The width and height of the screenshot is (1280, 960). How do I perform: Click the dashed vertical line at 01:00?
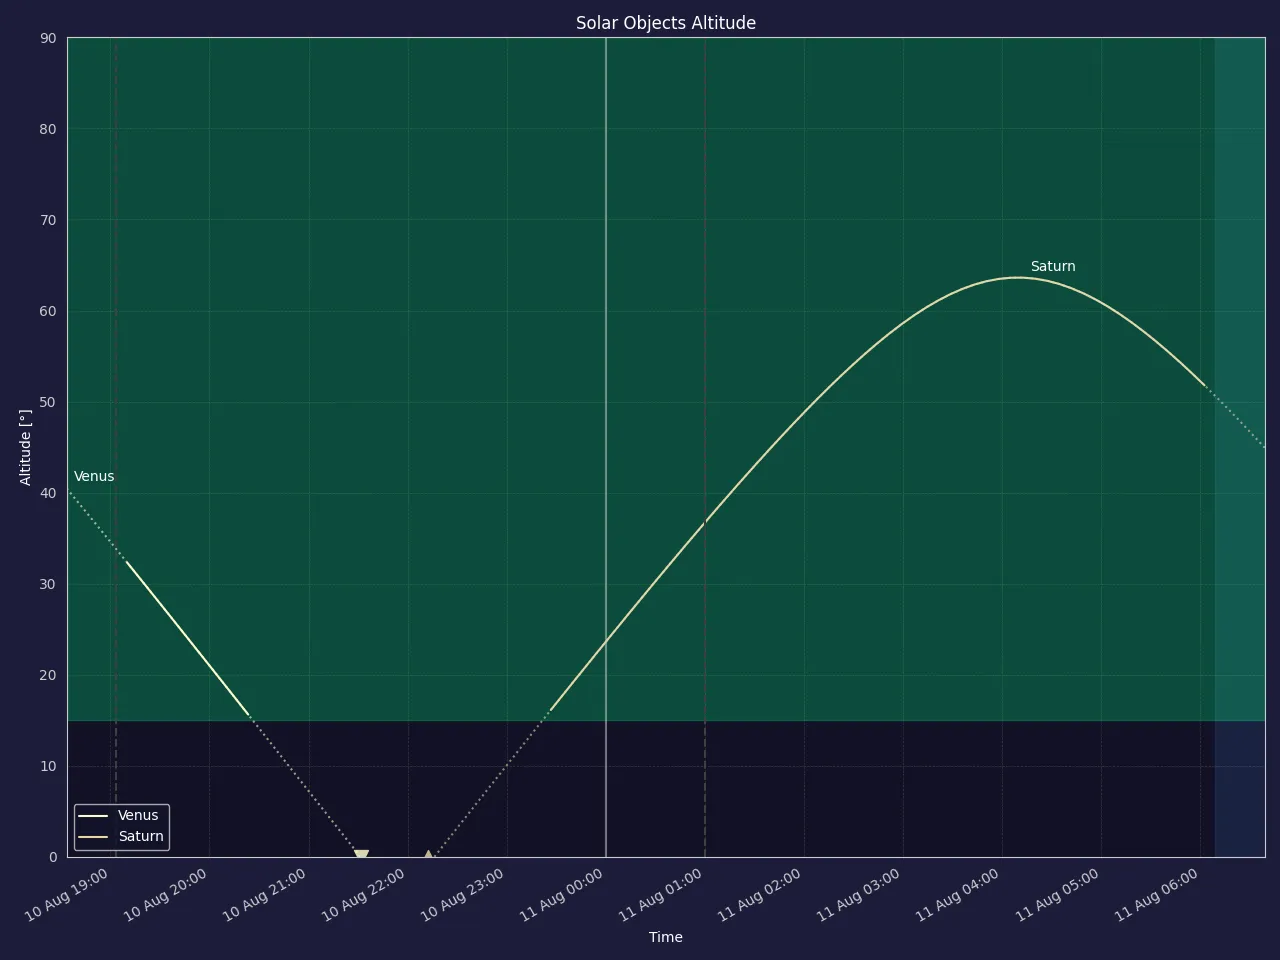click(x=705, y=447)
